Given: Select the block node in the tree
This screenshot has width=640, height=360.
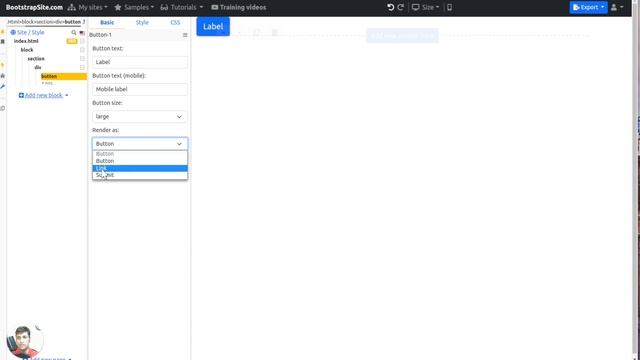Looking at the screenshot, I should coord(27,50).
